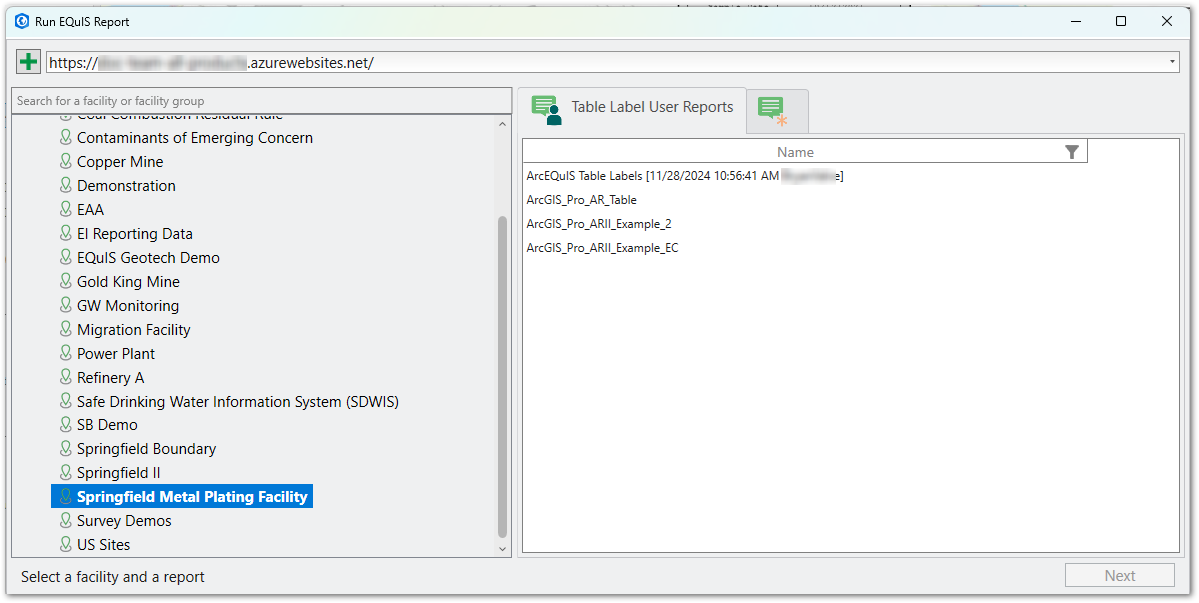Image resolution: width=1199 pixels, height=603 pixels.
Task: Click the facility list scrollbar thumb
Action: tap(502, 377)
